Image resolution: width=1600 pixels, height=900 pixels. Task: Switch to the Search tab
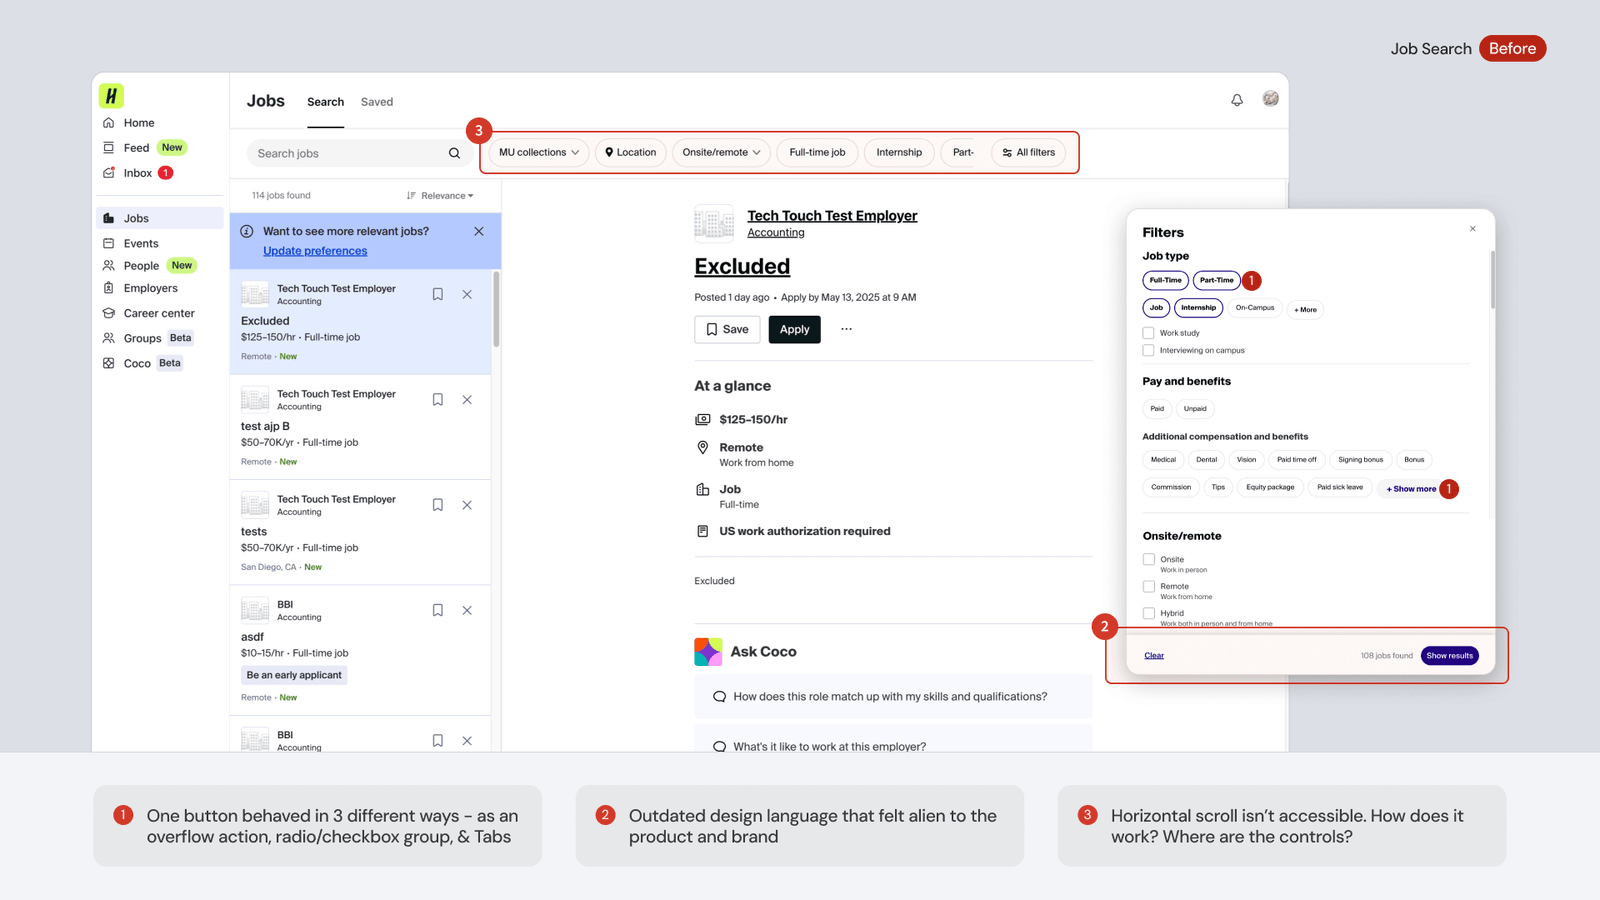click(x=325, y=102)
